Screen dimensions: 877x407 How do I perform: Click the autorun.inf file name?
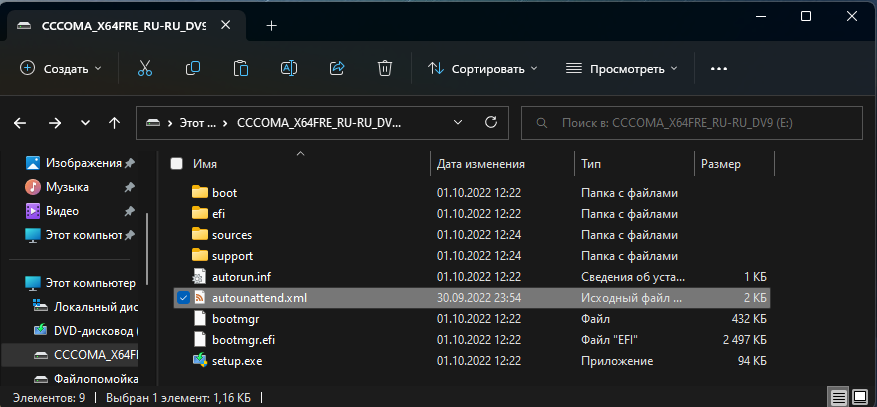click(242, 277)
